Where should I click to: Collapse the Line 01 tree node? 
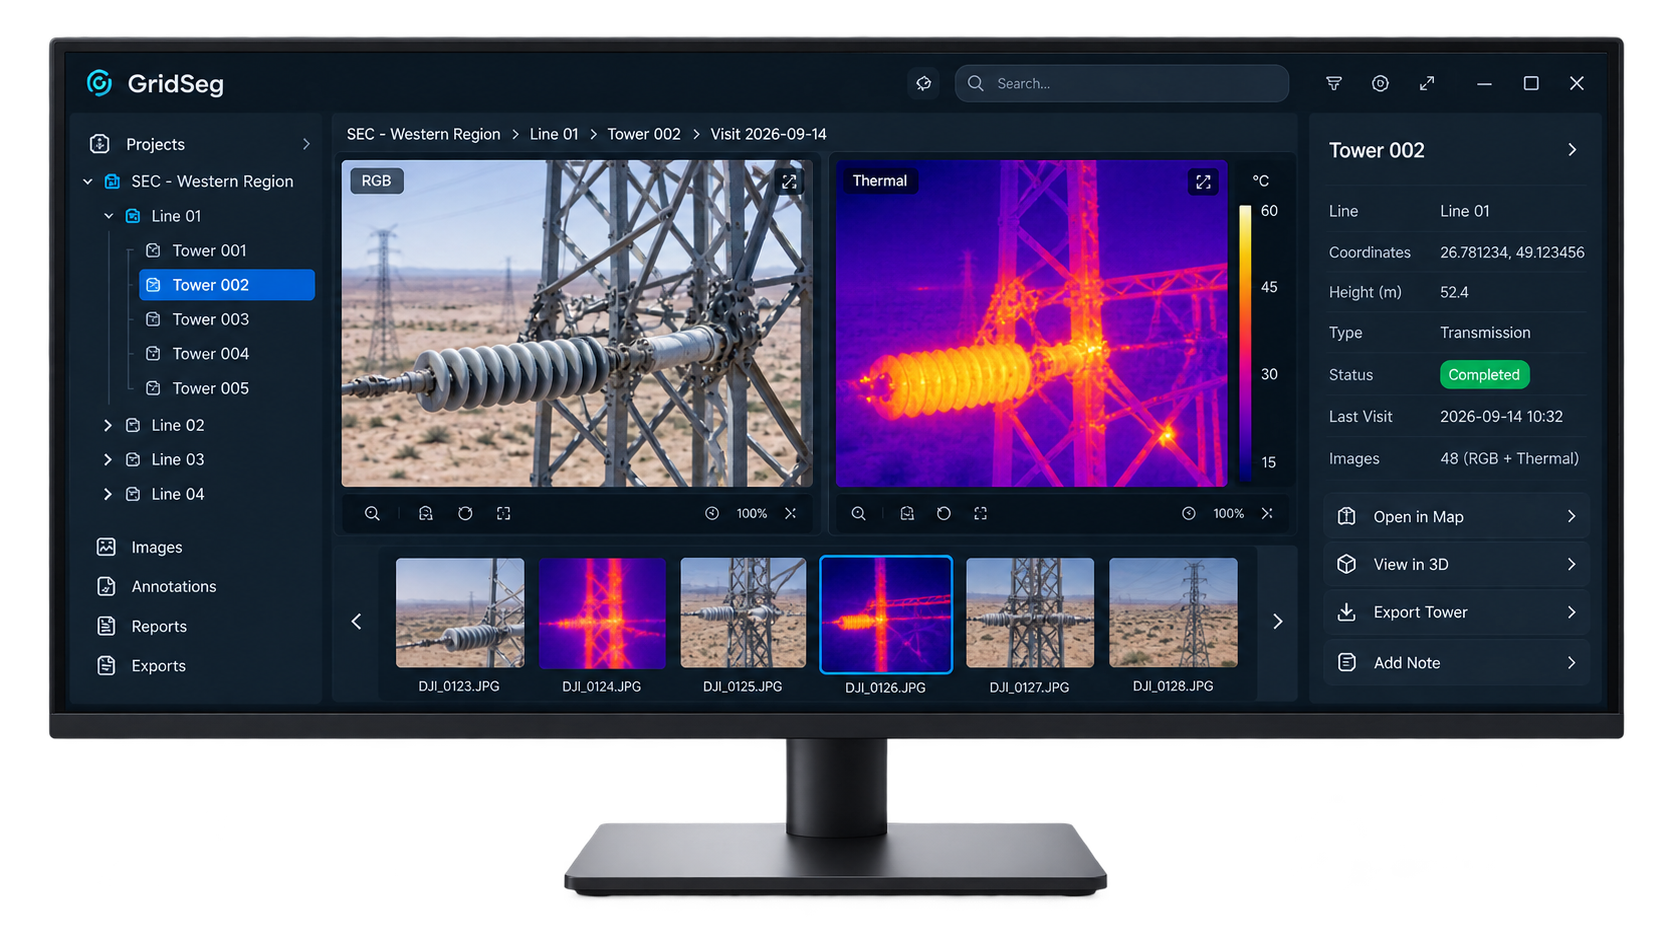click(x=109, y=216)
